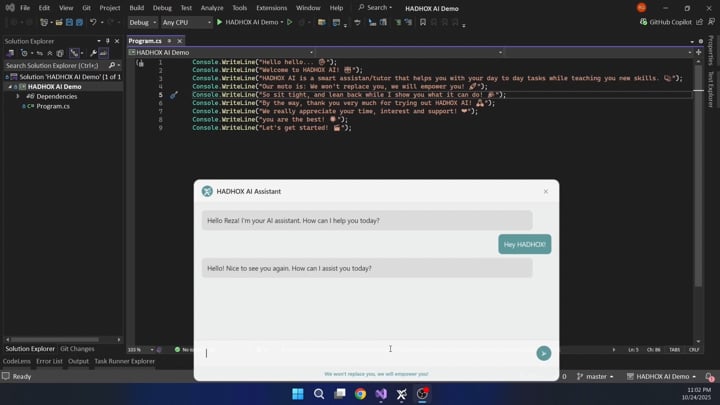Click Collapse All in Solution Explorer toolbar

(x=50, y=53)
